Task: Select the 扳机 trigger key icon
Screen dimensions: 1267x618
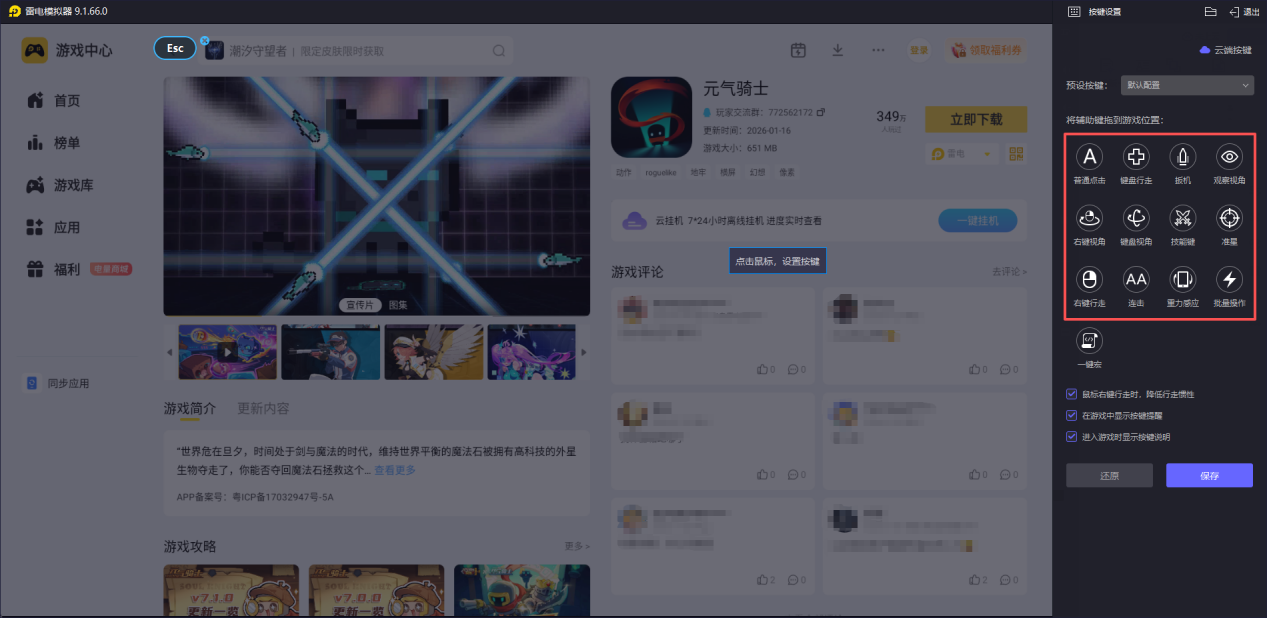Action: pyautogui.click(x=1183, y=157)
